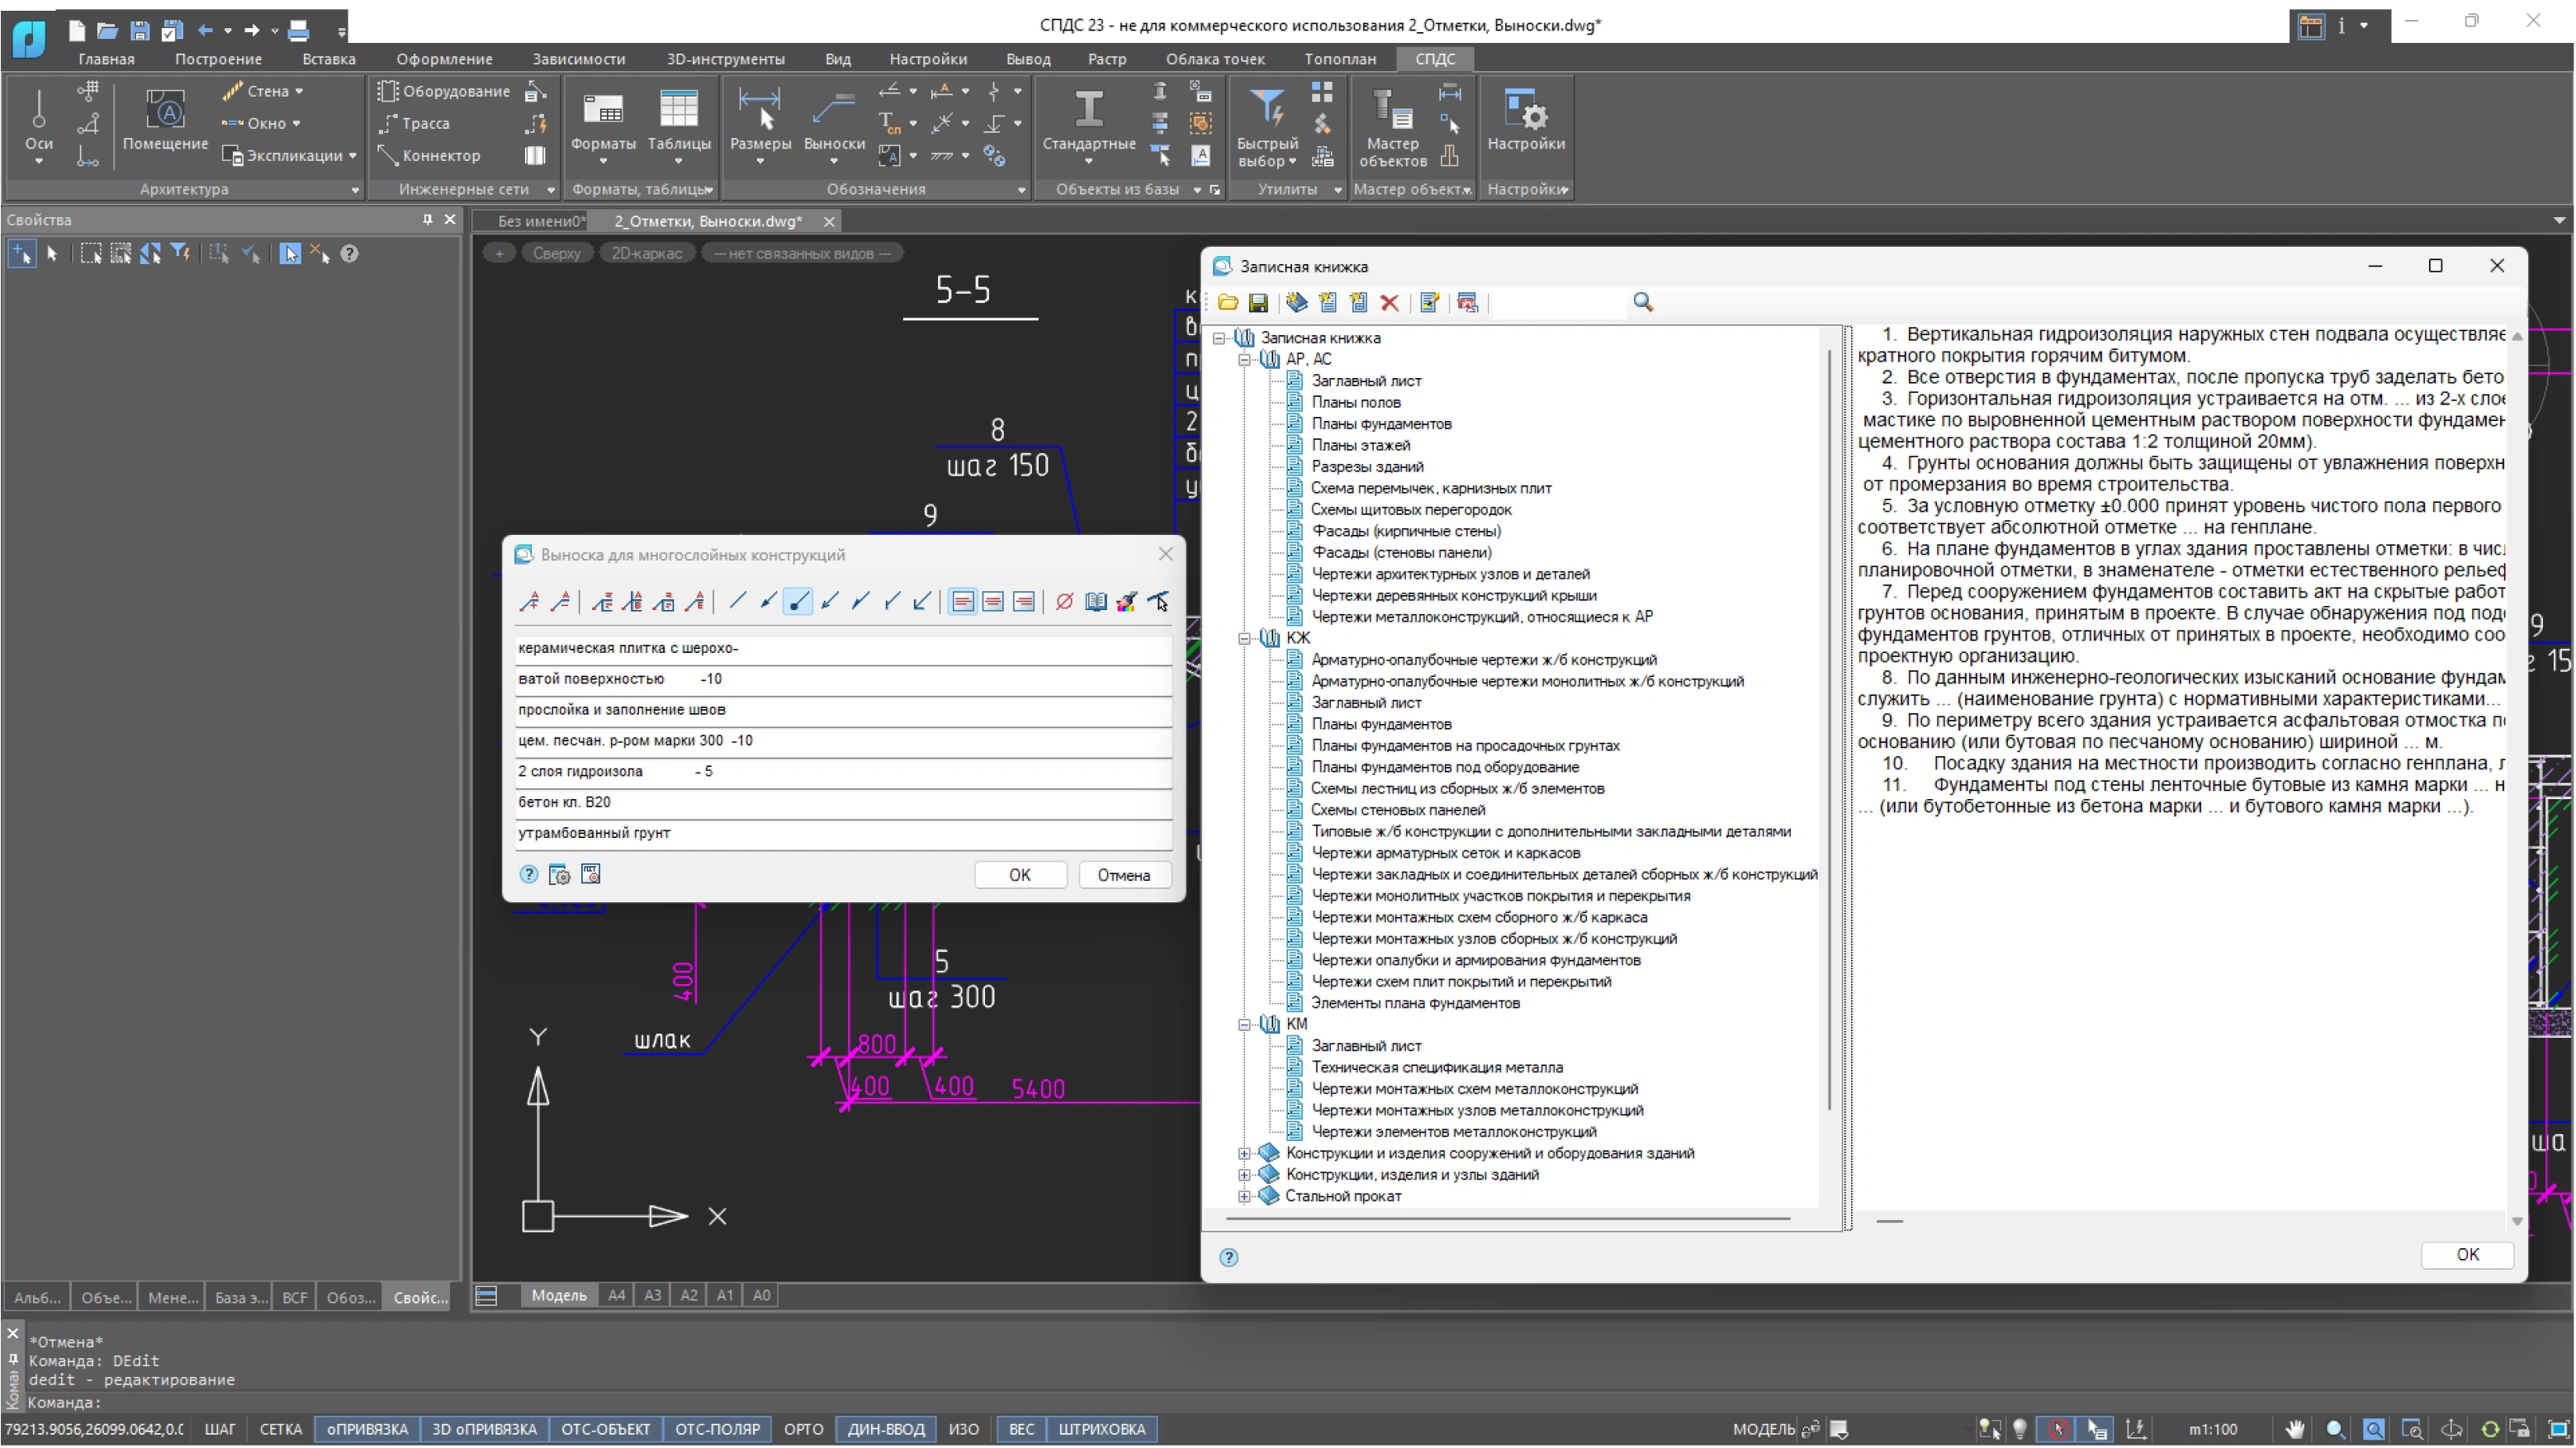Open the notebook book icon in leader dialog
Image resolution: width=2576 pixels, height=1448 pixels.
click(1096, 602)
